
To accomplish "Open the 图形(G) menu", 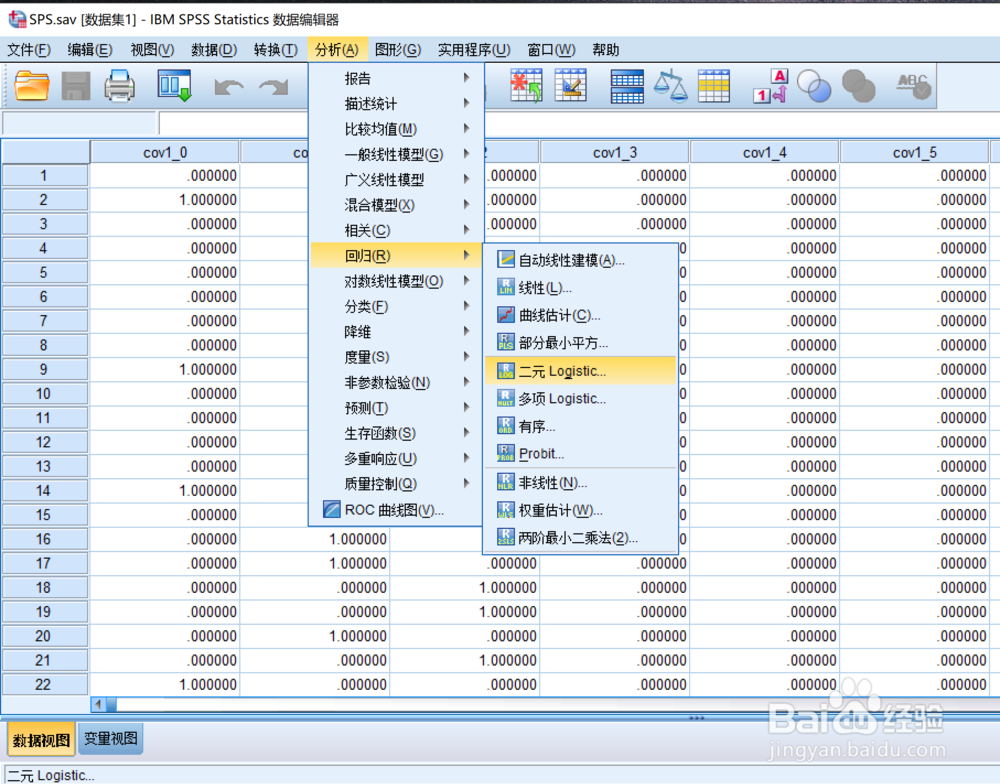I will pos(398,50).
